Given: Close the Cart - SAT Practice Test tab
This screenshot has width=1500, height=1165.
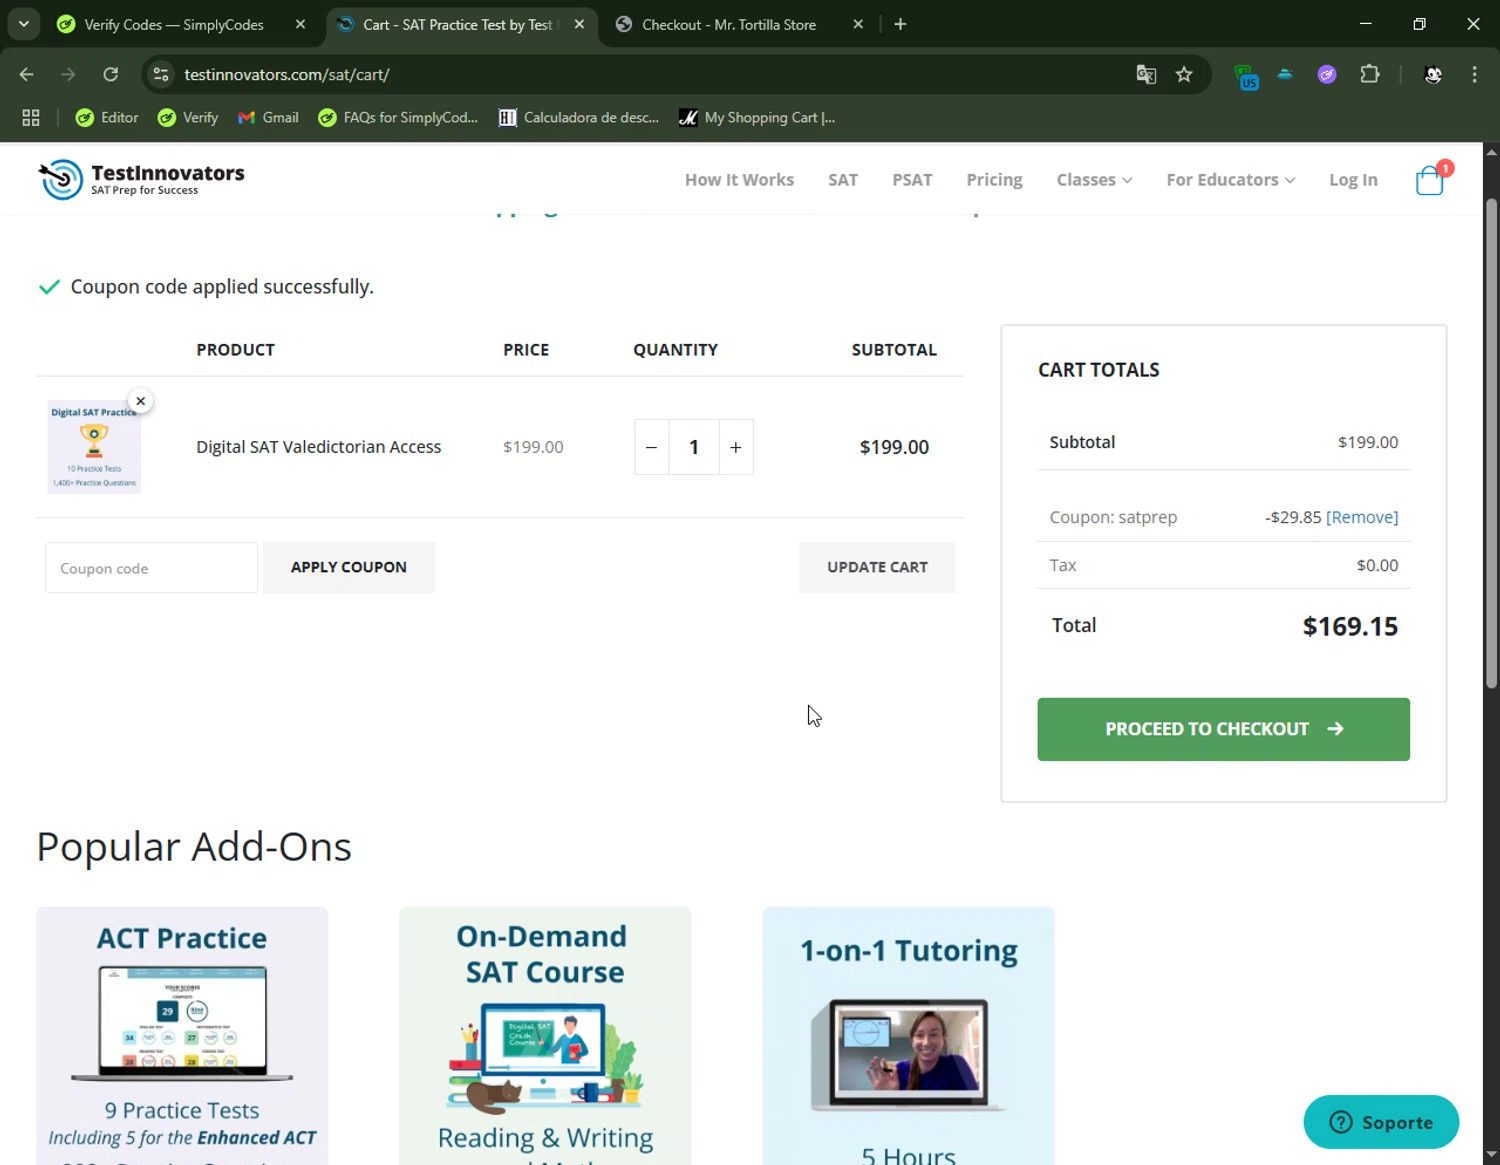Looking at the screenshot, I should point(579,25).
